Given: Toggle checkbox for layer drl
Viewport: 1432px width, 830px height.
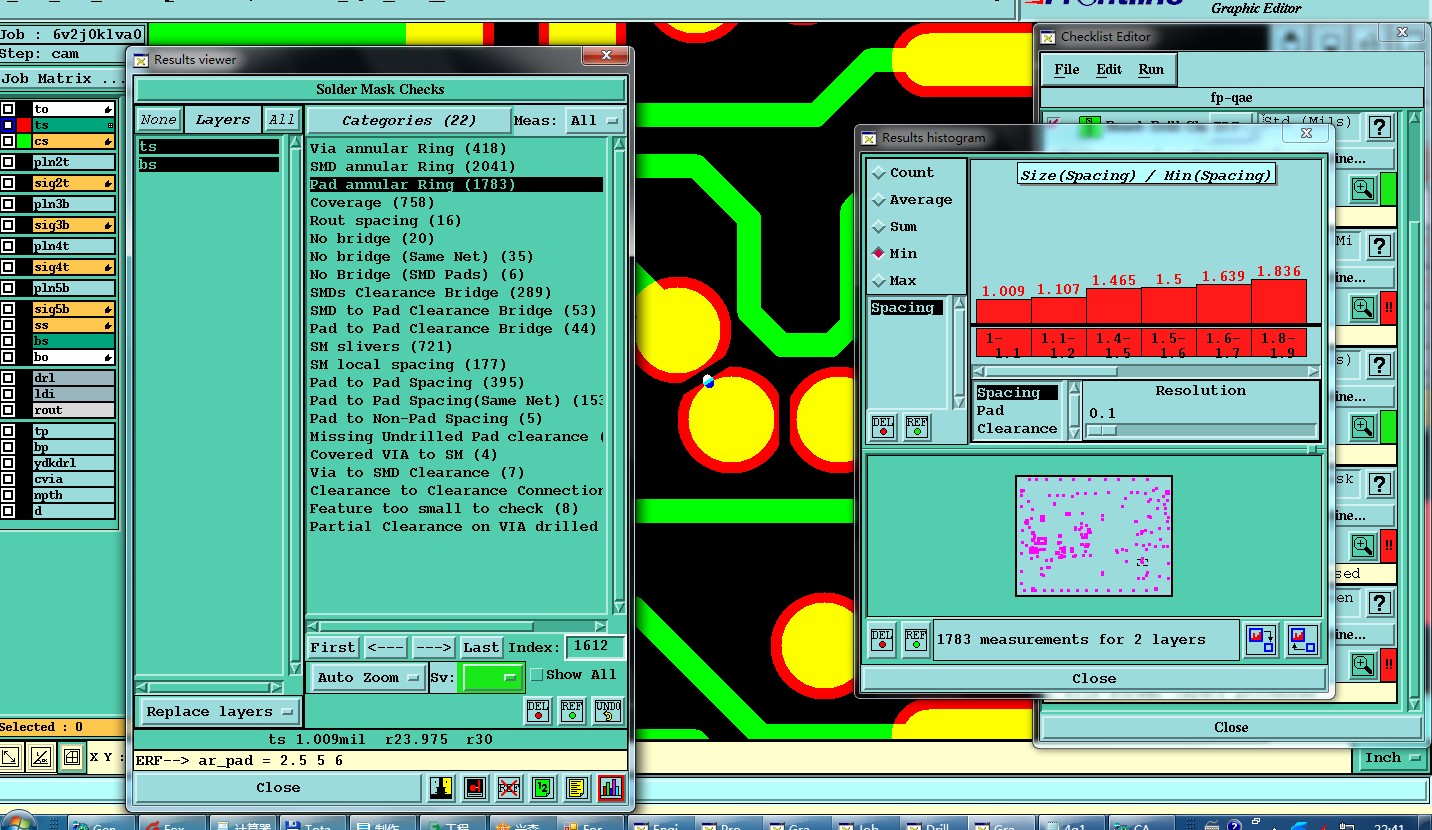Looking at the screenshot, I should pos(8,378).
